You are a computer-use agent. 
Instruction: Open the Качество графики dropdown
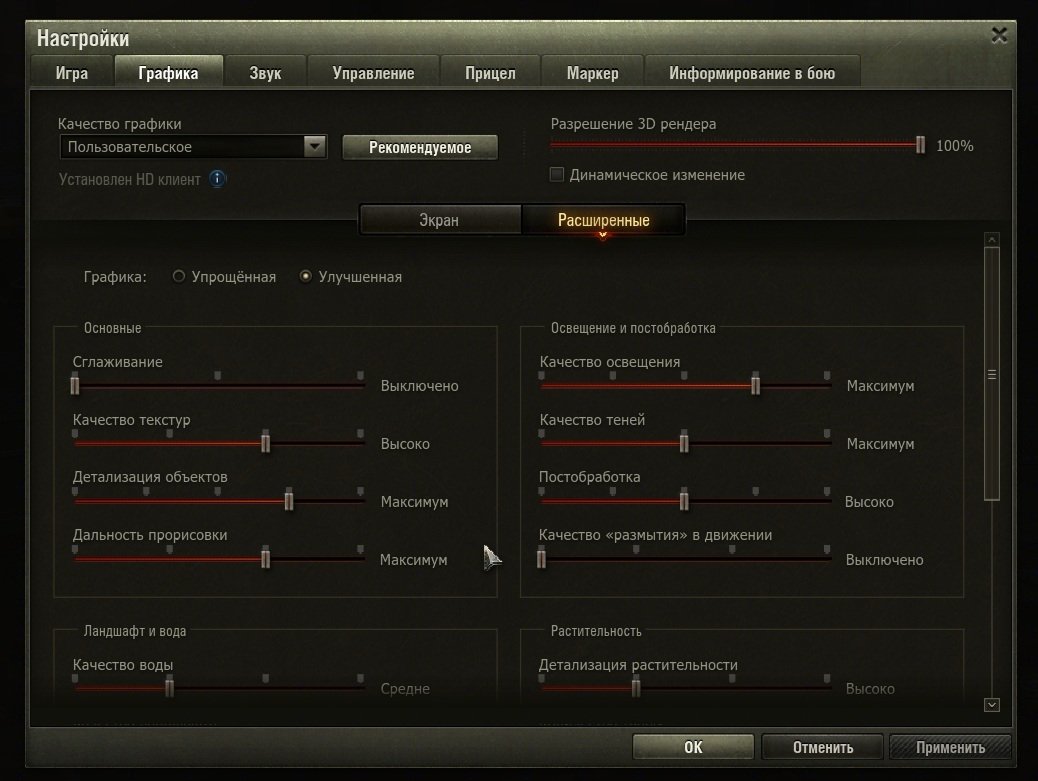pyautogui.click(x=193, y=146)
